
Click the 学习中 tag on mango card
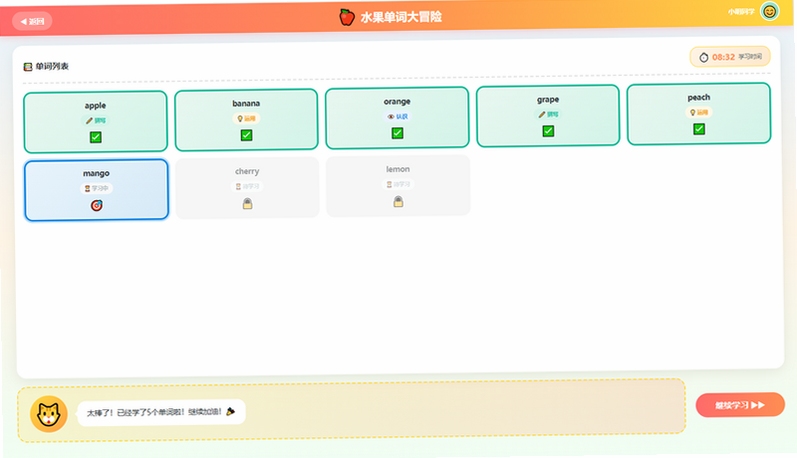pyautogui.click(x=96, y=189)
